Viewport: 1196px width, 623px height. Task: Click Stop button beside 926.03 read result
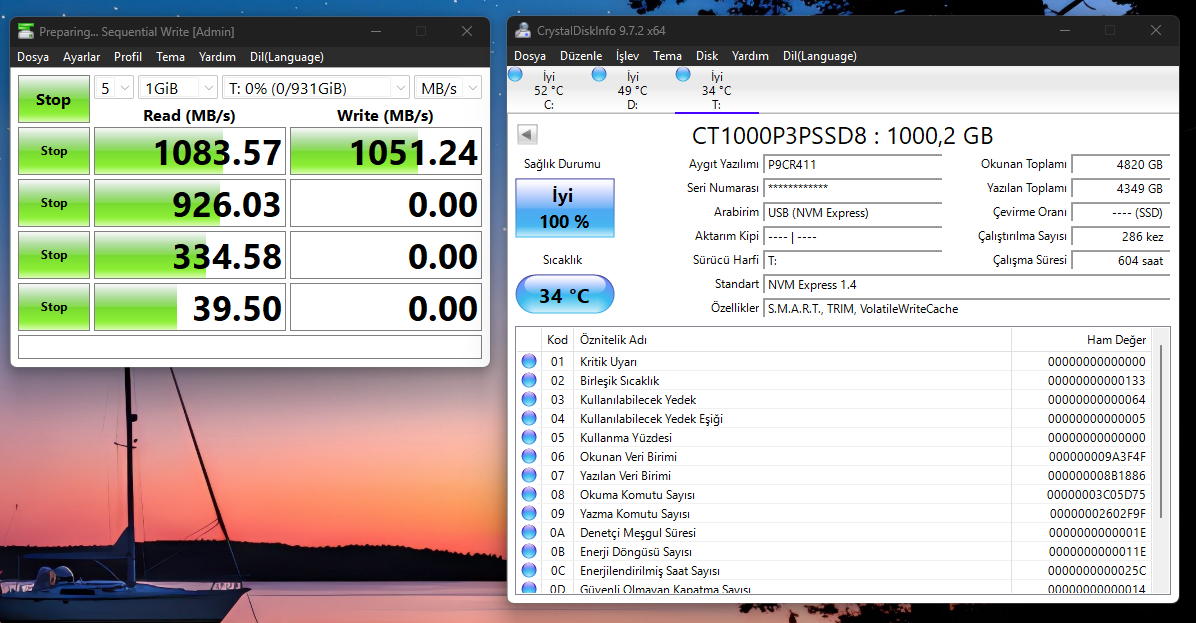click(x=53, y=203)
